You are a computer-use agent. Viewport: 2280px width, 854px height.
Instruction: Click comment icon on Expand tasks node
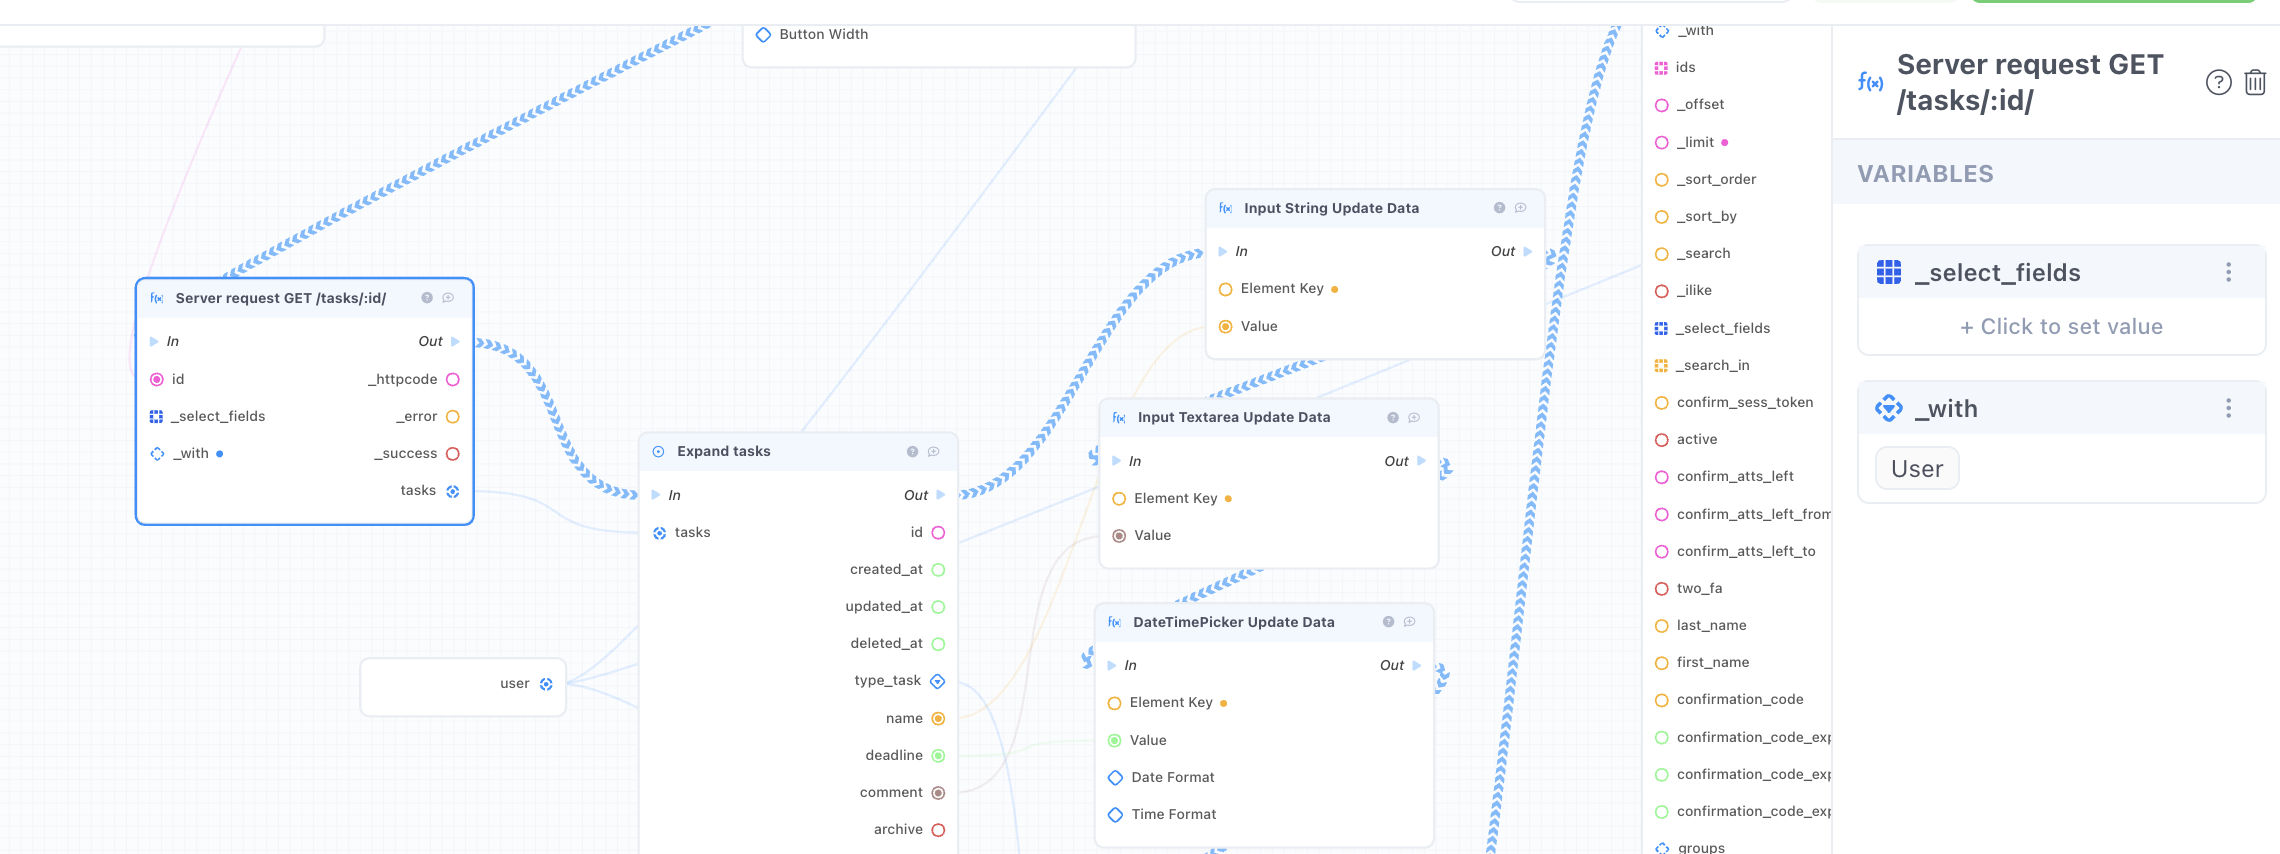(933, 452)
